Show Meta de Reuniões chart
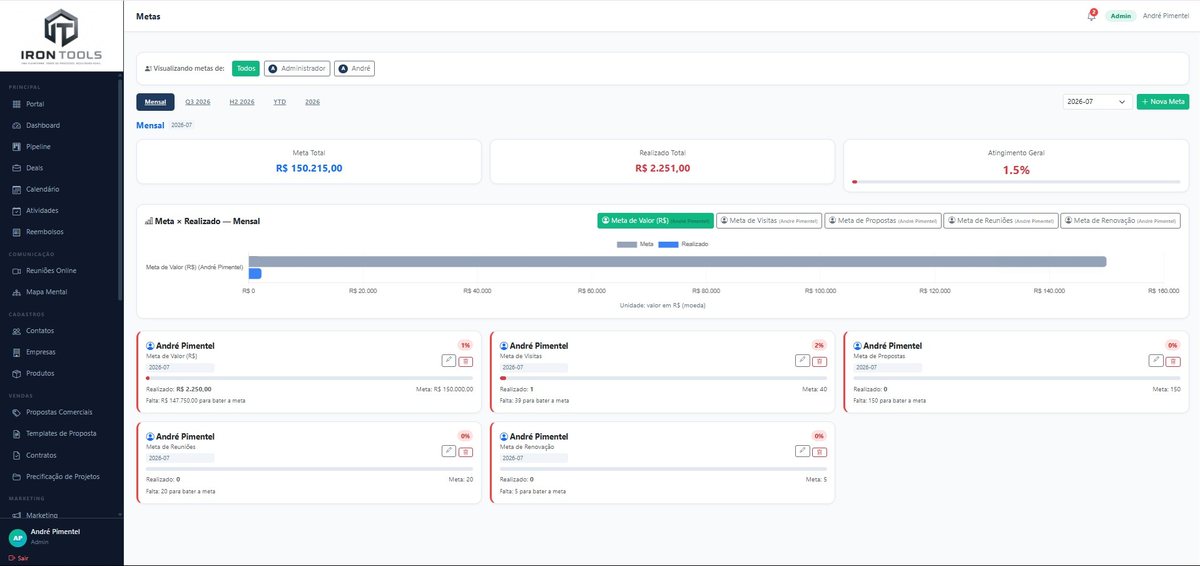Screen dimensions: 1200x566 (1001, 220)
